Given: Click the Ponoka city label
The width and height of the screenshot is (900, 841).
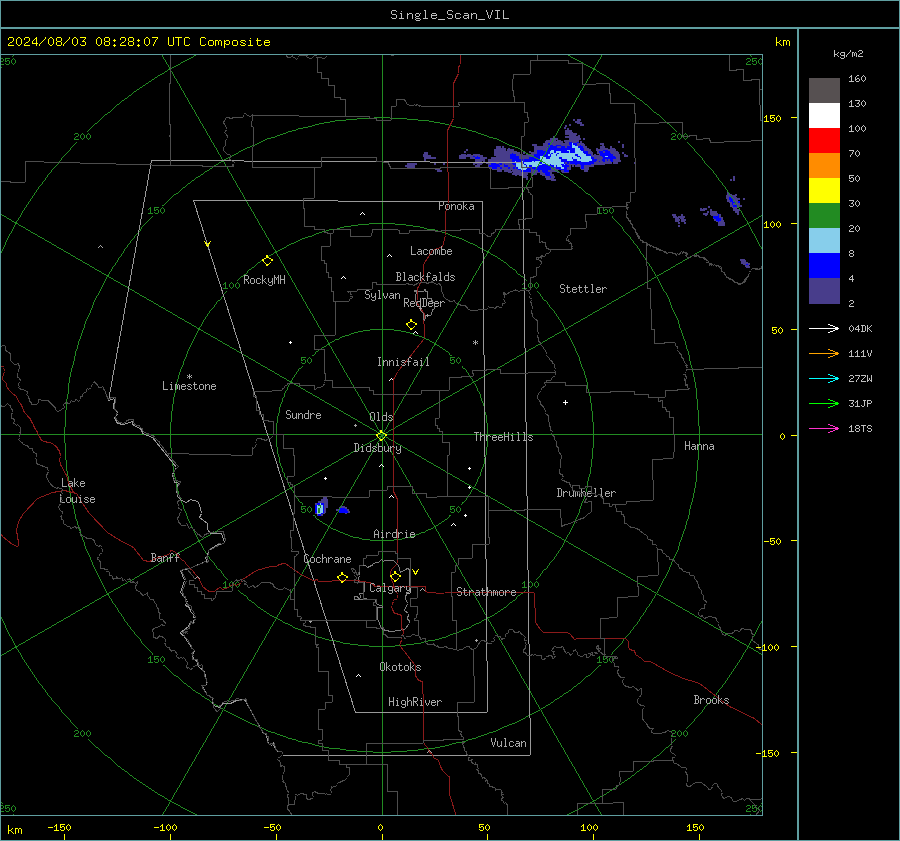Looking at the screenshot, I should [456, 206].
